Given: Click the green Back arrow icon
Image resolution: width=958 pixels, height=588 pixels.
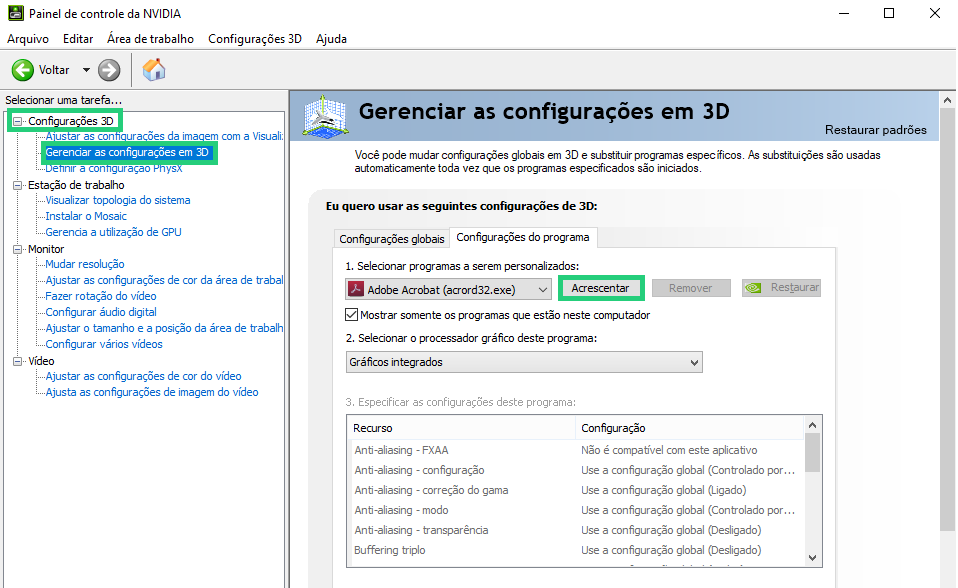Looking at the screenshot, I should pyautogui.click(x=23, y=70).
